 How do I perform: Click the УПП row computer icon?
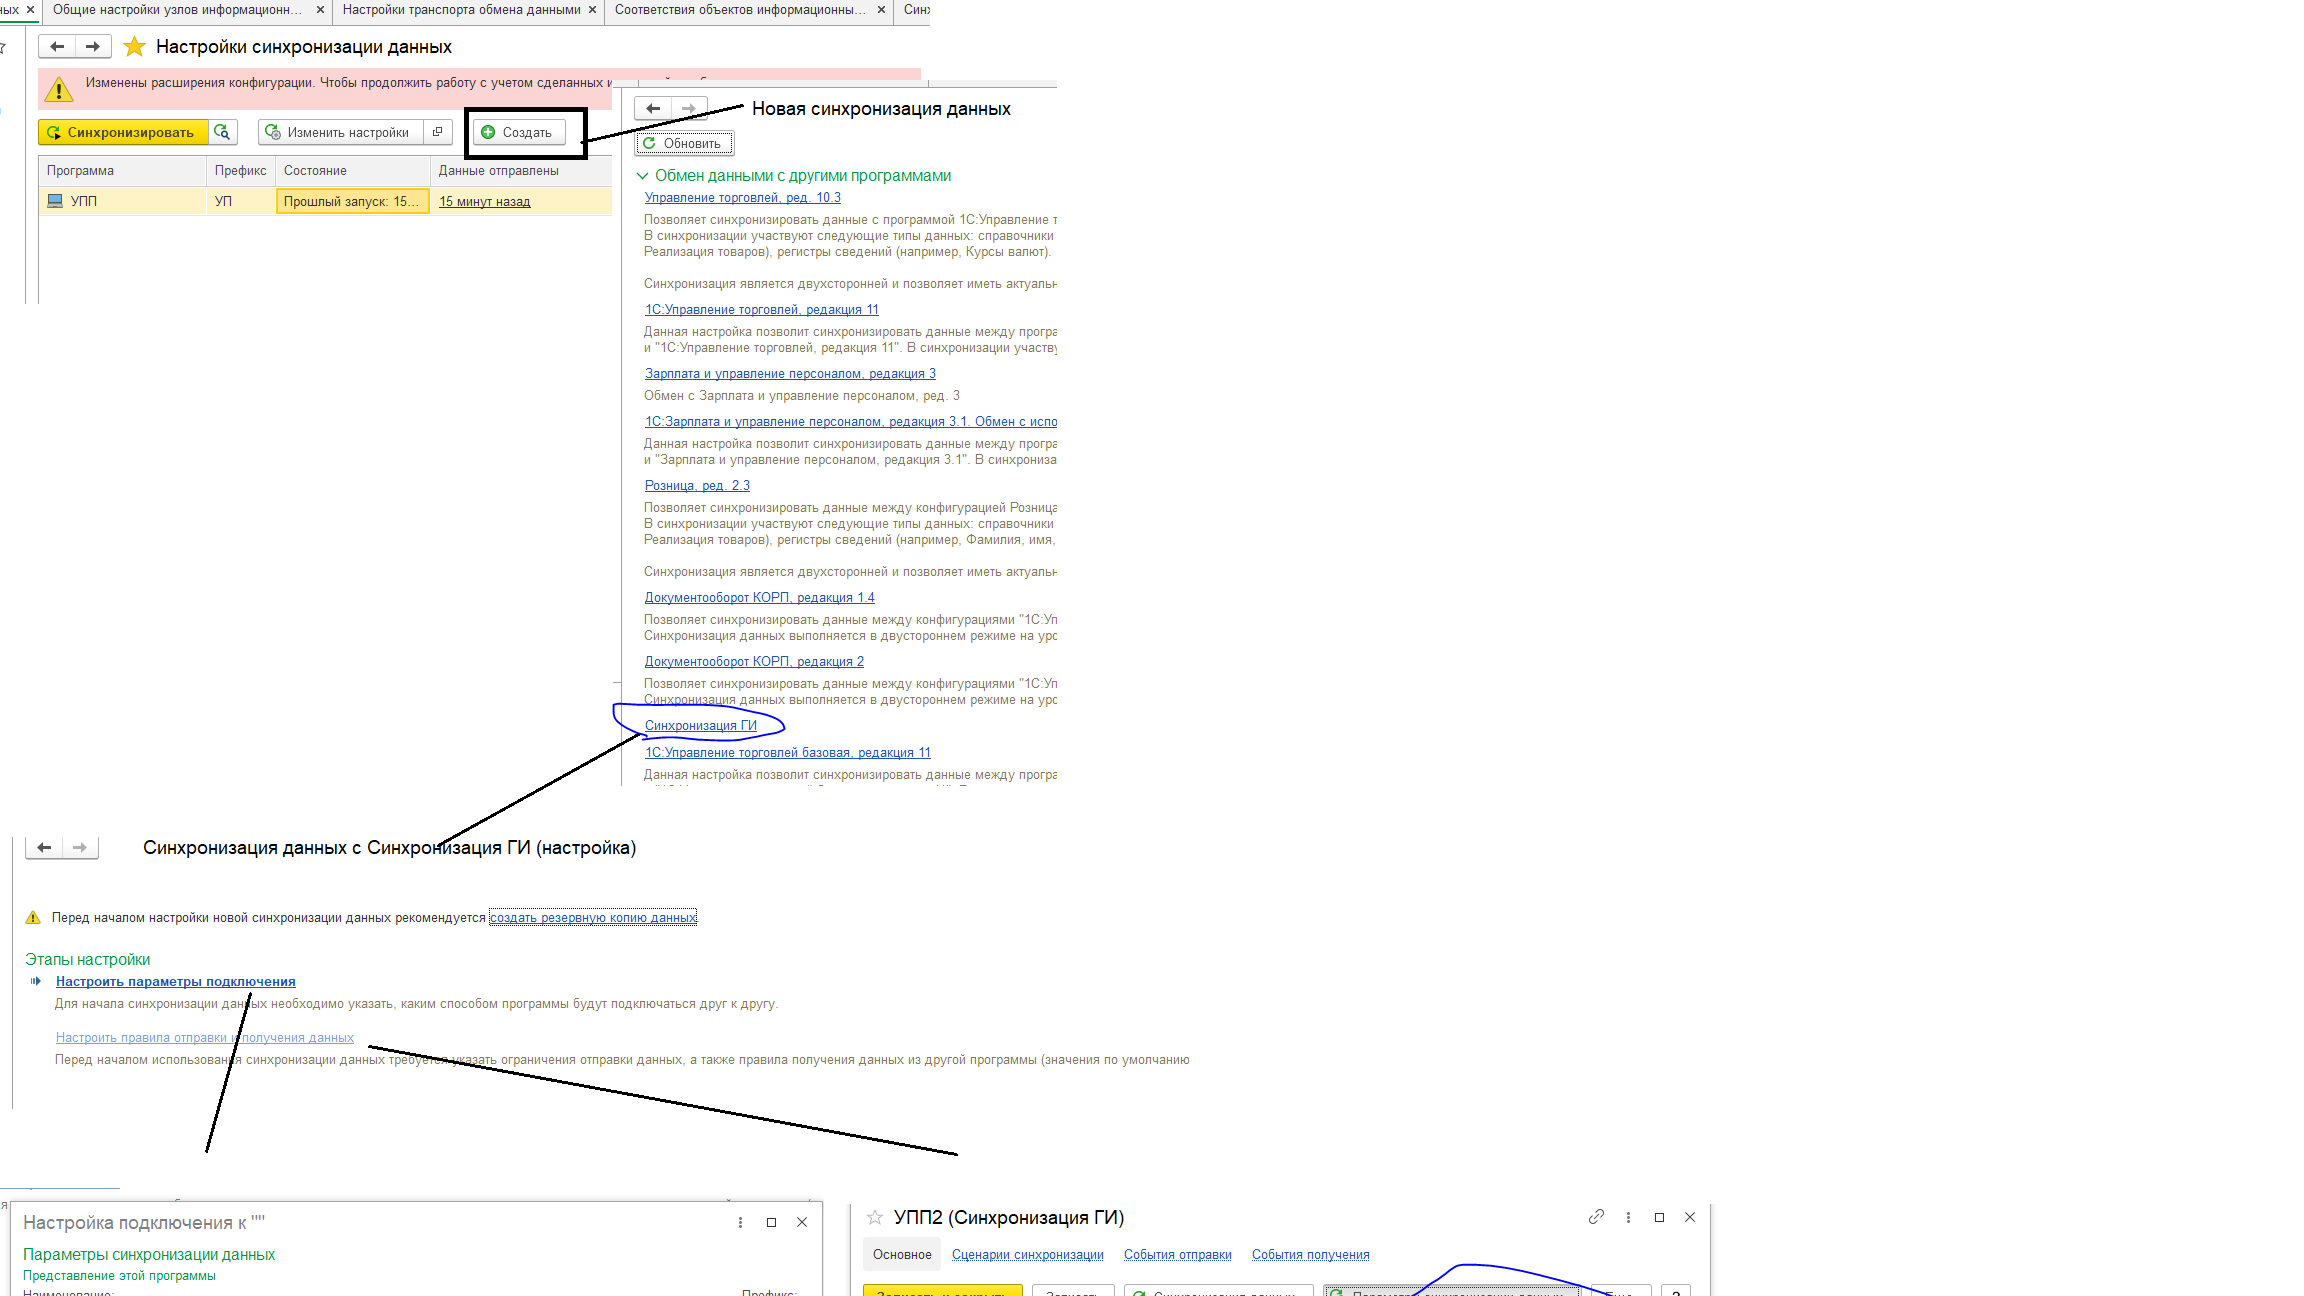pos(55,201)
